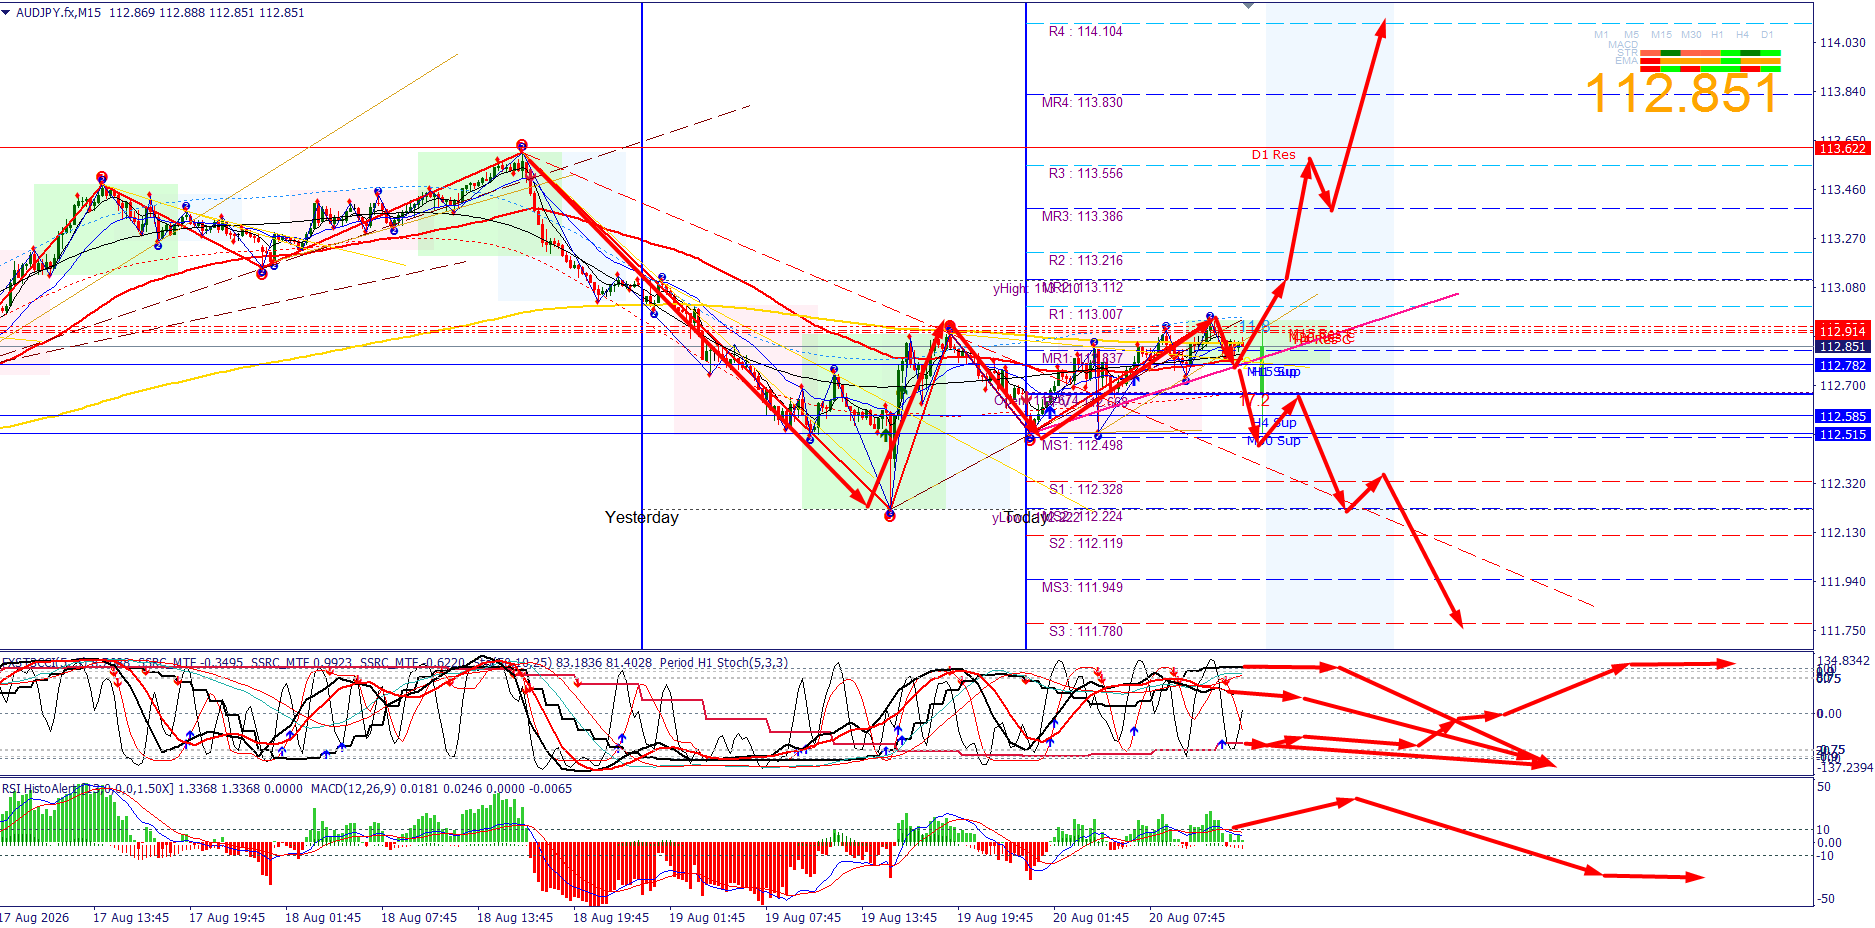This screenshot has width=1875, height=928.
Task: Click the 19 Aug 07:45 time axis label
Action: [x=802, y=917]
